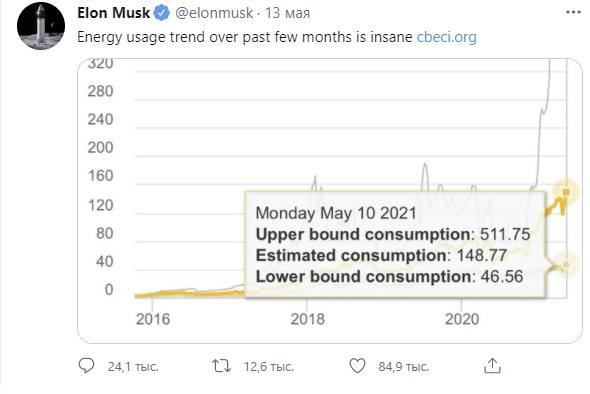This screenshot has height=394, width=590.
Task: Click the Elon Musk display name
Action: tap(113, 13)
